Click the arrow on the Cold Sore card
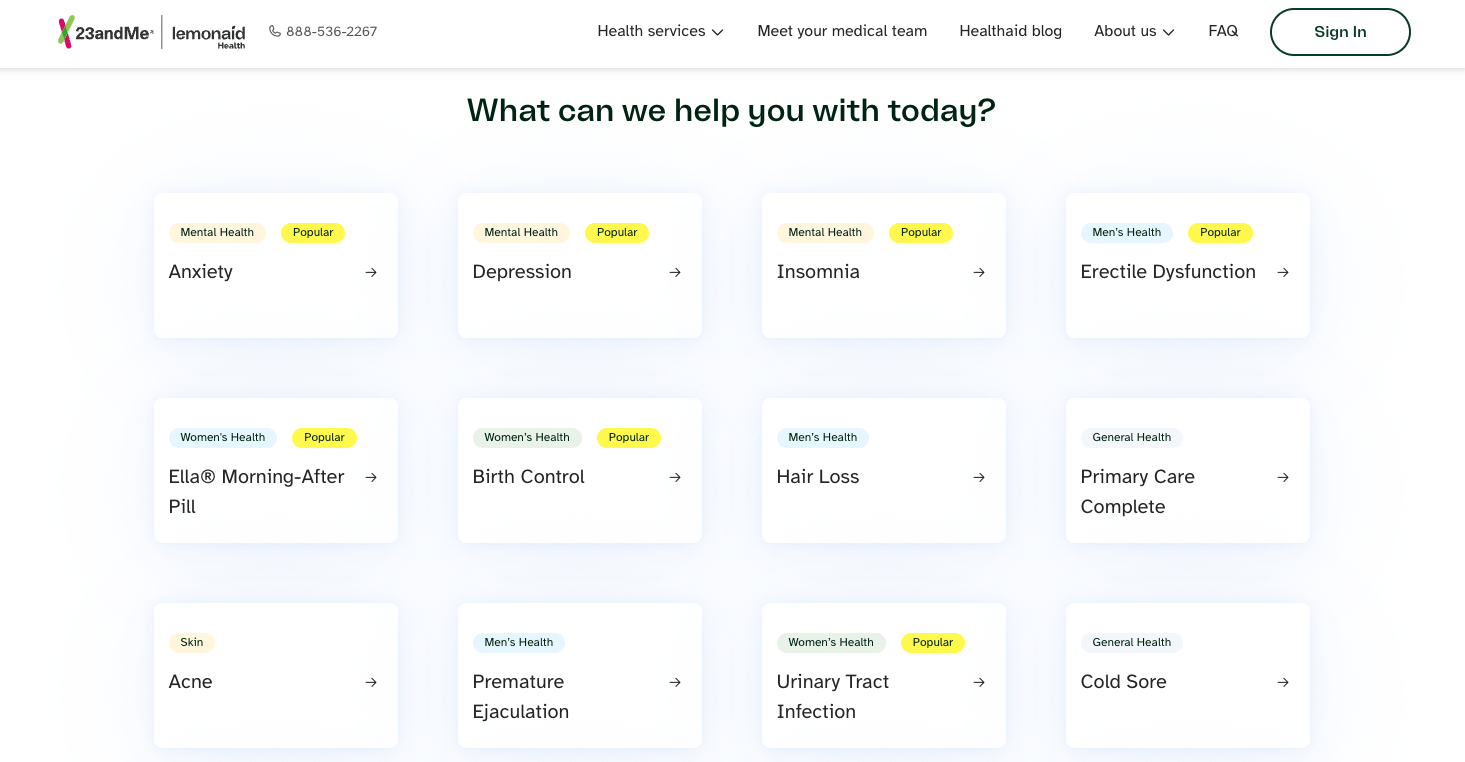Image resolution: width=1465 pixels, height=762 pixels. pyautogui.click(x=1282, y=682)
